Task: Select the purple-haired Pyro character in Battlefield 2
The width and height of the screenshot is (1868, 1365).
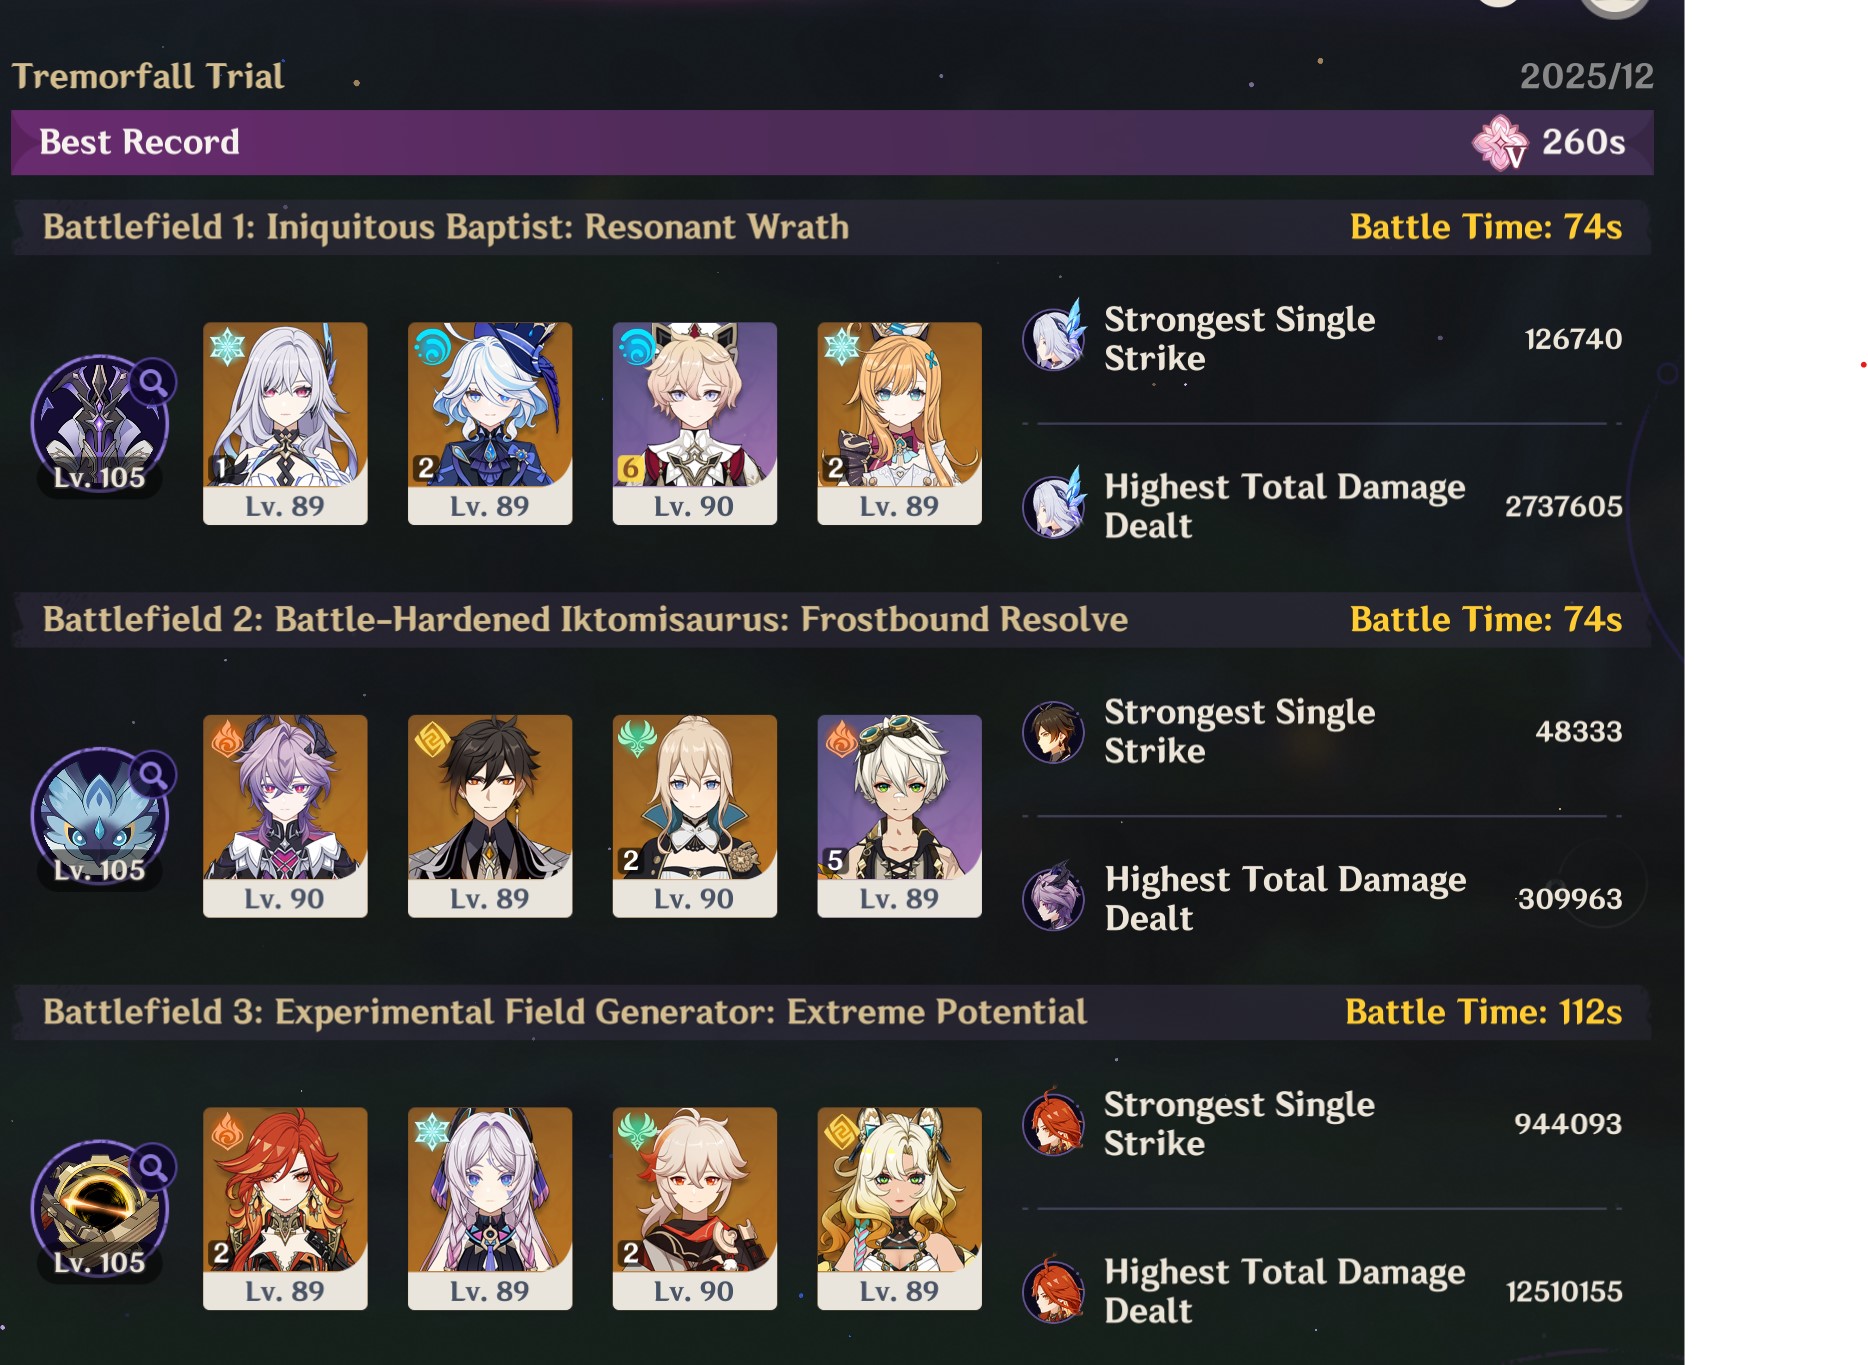Action: (285, 816)
